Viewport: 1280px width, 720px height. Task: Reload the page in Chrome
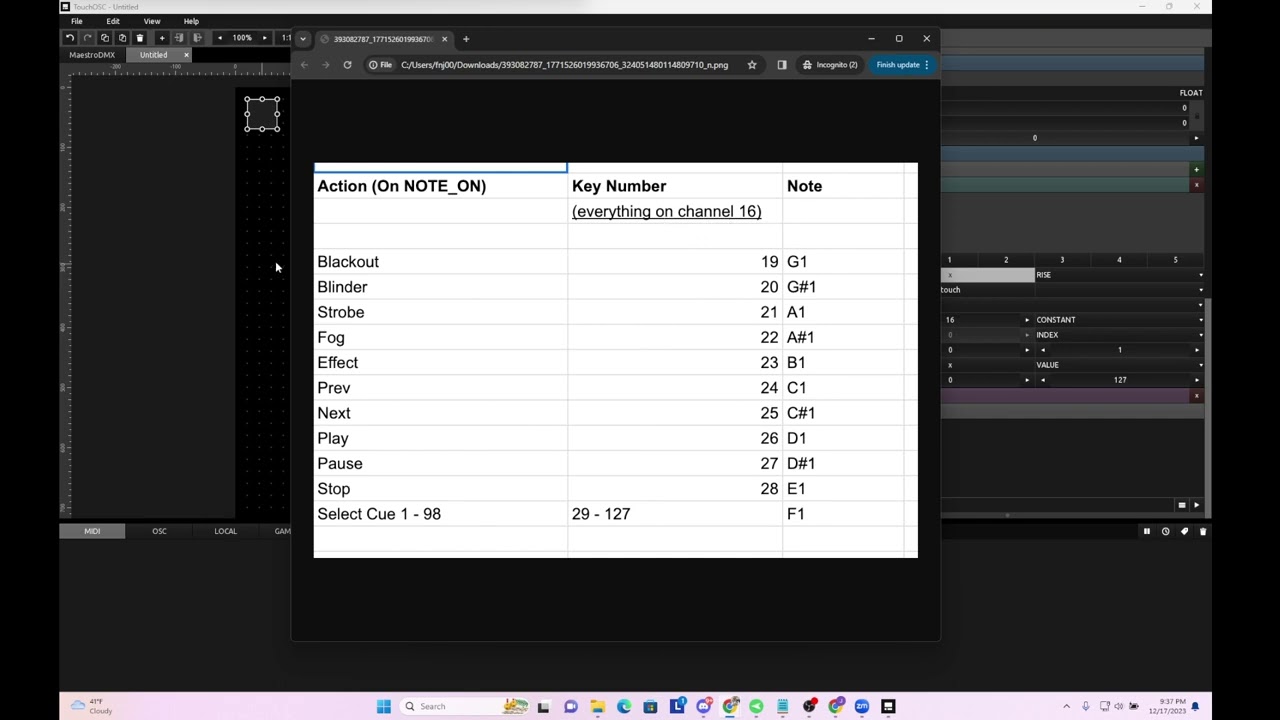pos(347,65)
